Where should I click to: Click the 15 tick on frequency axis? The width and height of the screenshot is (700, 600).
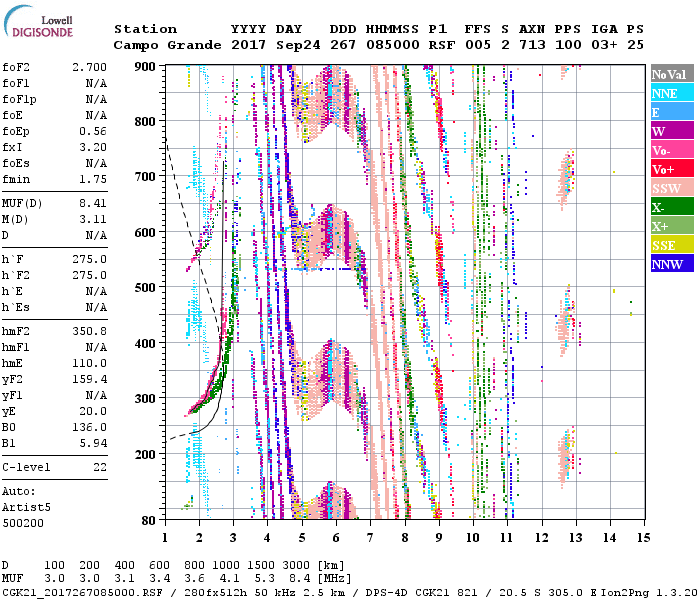click(x=643, y=537)
